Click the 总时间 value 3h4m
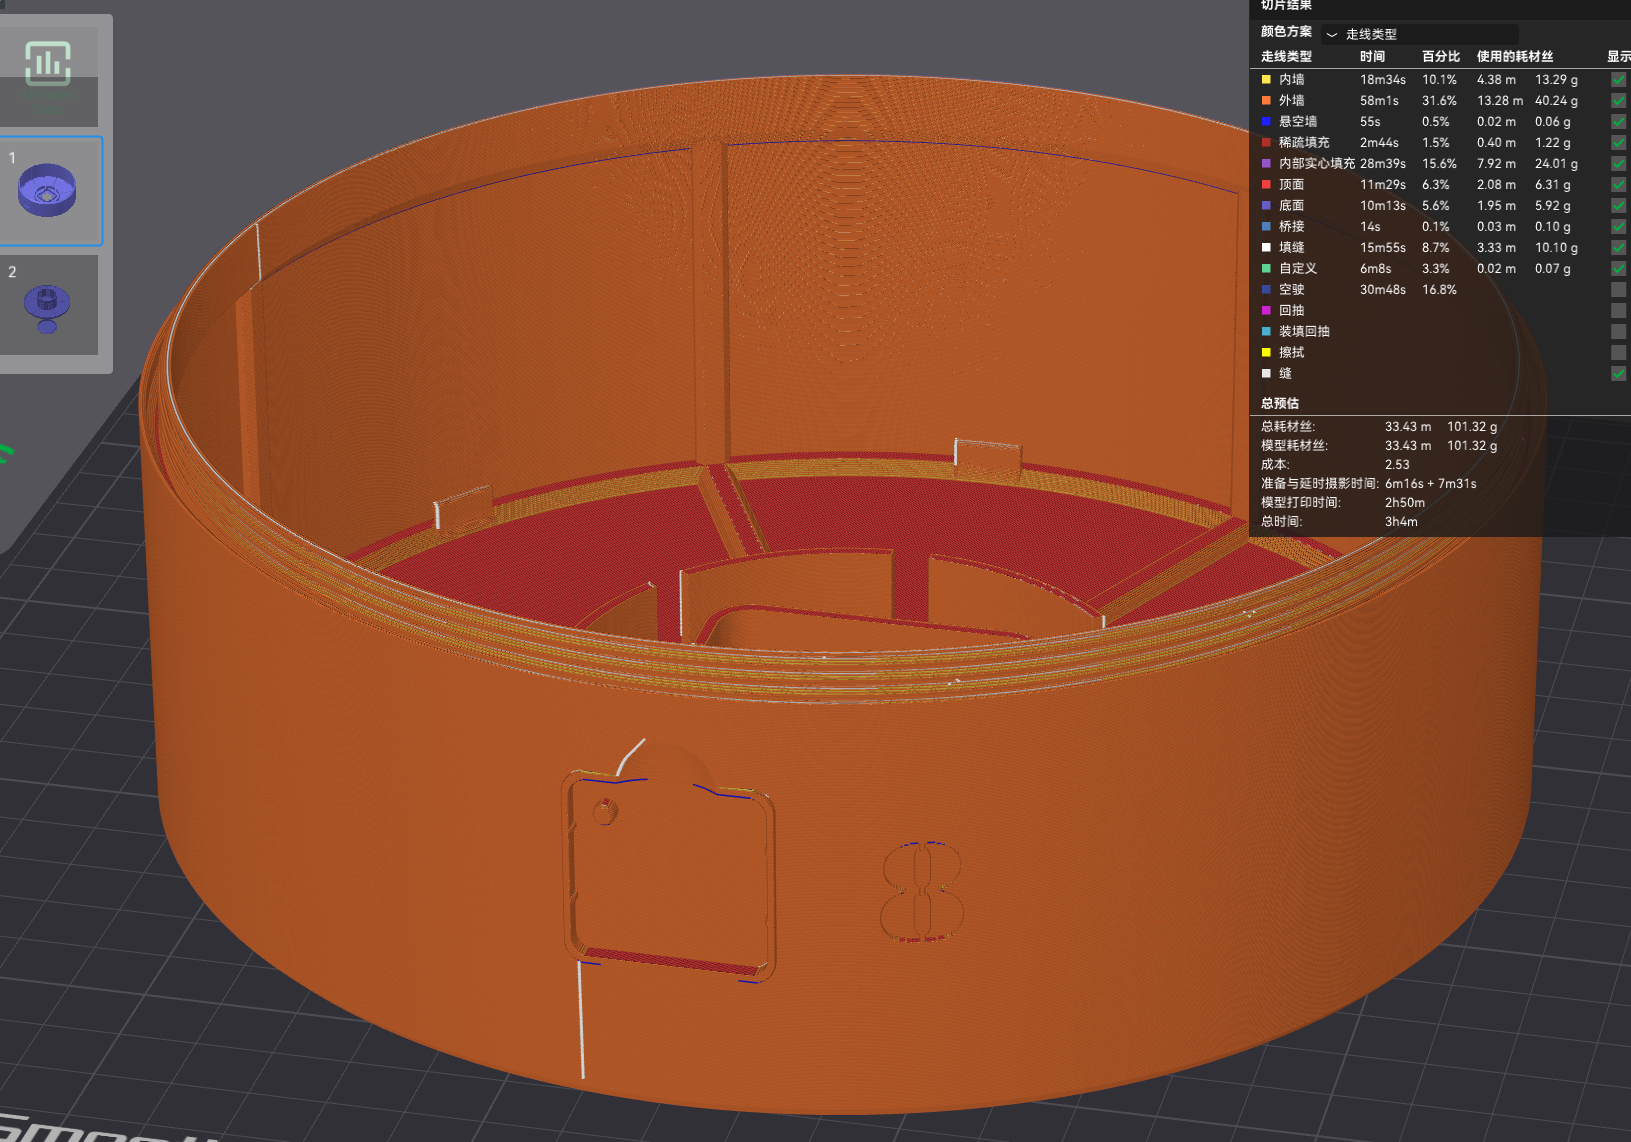1631x1142 pixels. tap(1401, 521)
